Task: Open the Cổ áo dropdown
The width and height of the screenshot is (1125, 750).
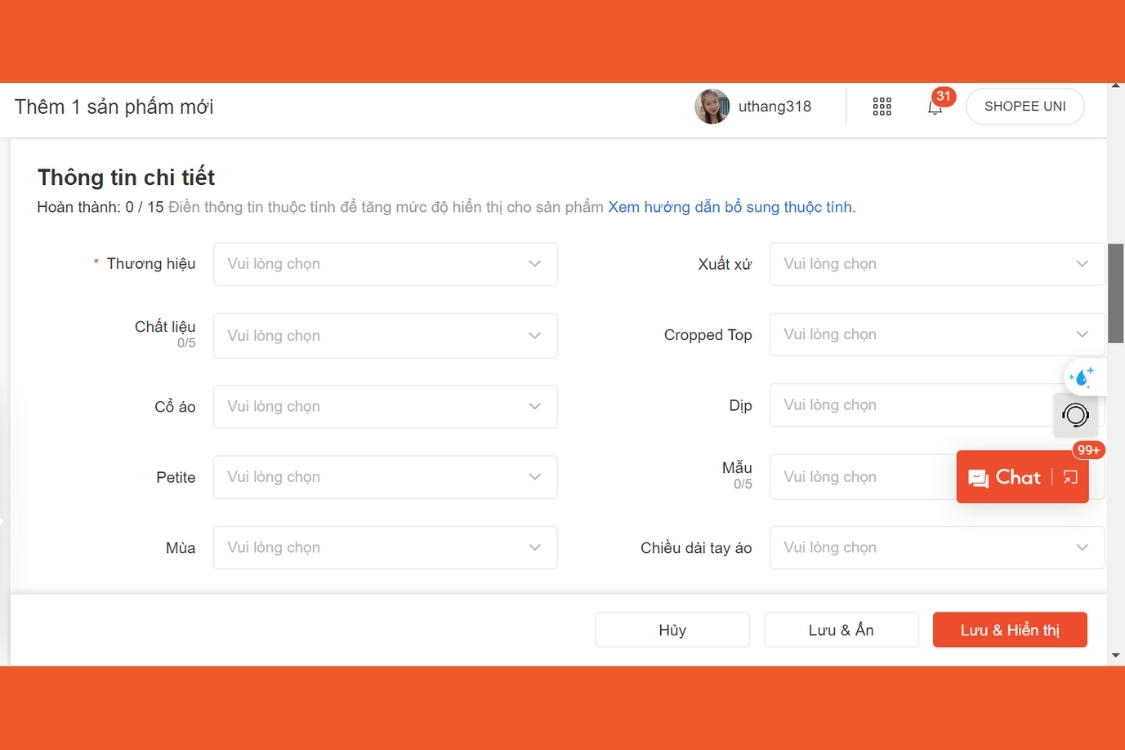Action: [385, 406]
